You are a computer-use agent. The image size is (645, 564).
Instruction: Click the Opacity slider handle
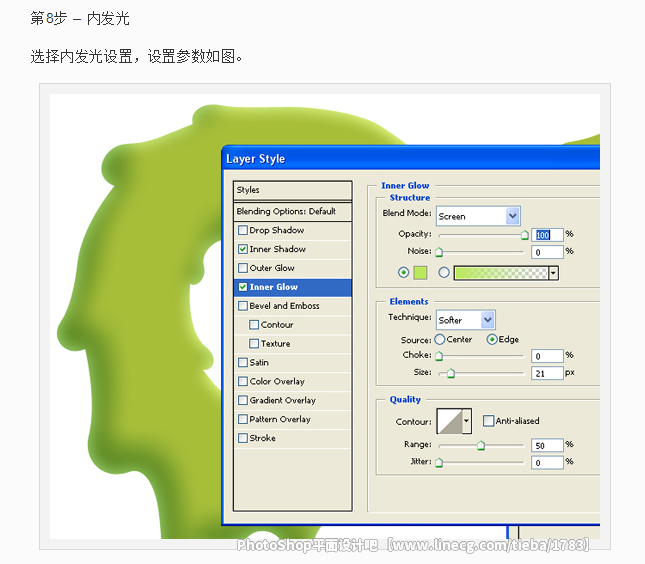click(524, 235)
